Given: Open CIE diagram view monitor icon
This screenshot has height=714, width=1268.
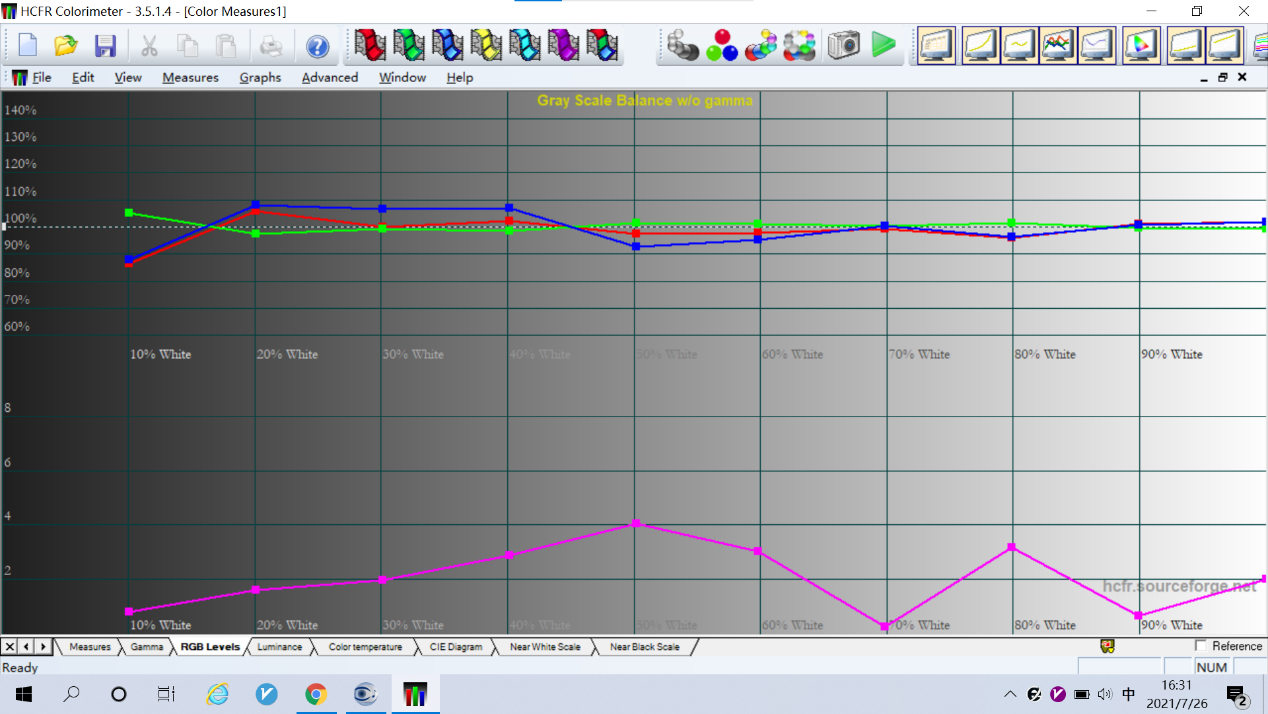Looking at the screenshot, I should click(1141, 46).
